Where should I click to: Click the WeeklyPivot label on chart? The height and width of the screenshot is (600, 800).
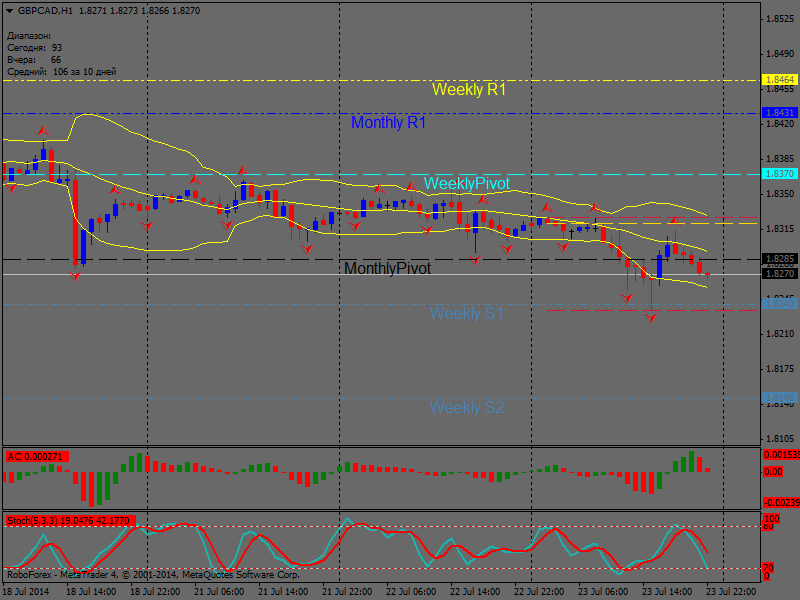466,184
